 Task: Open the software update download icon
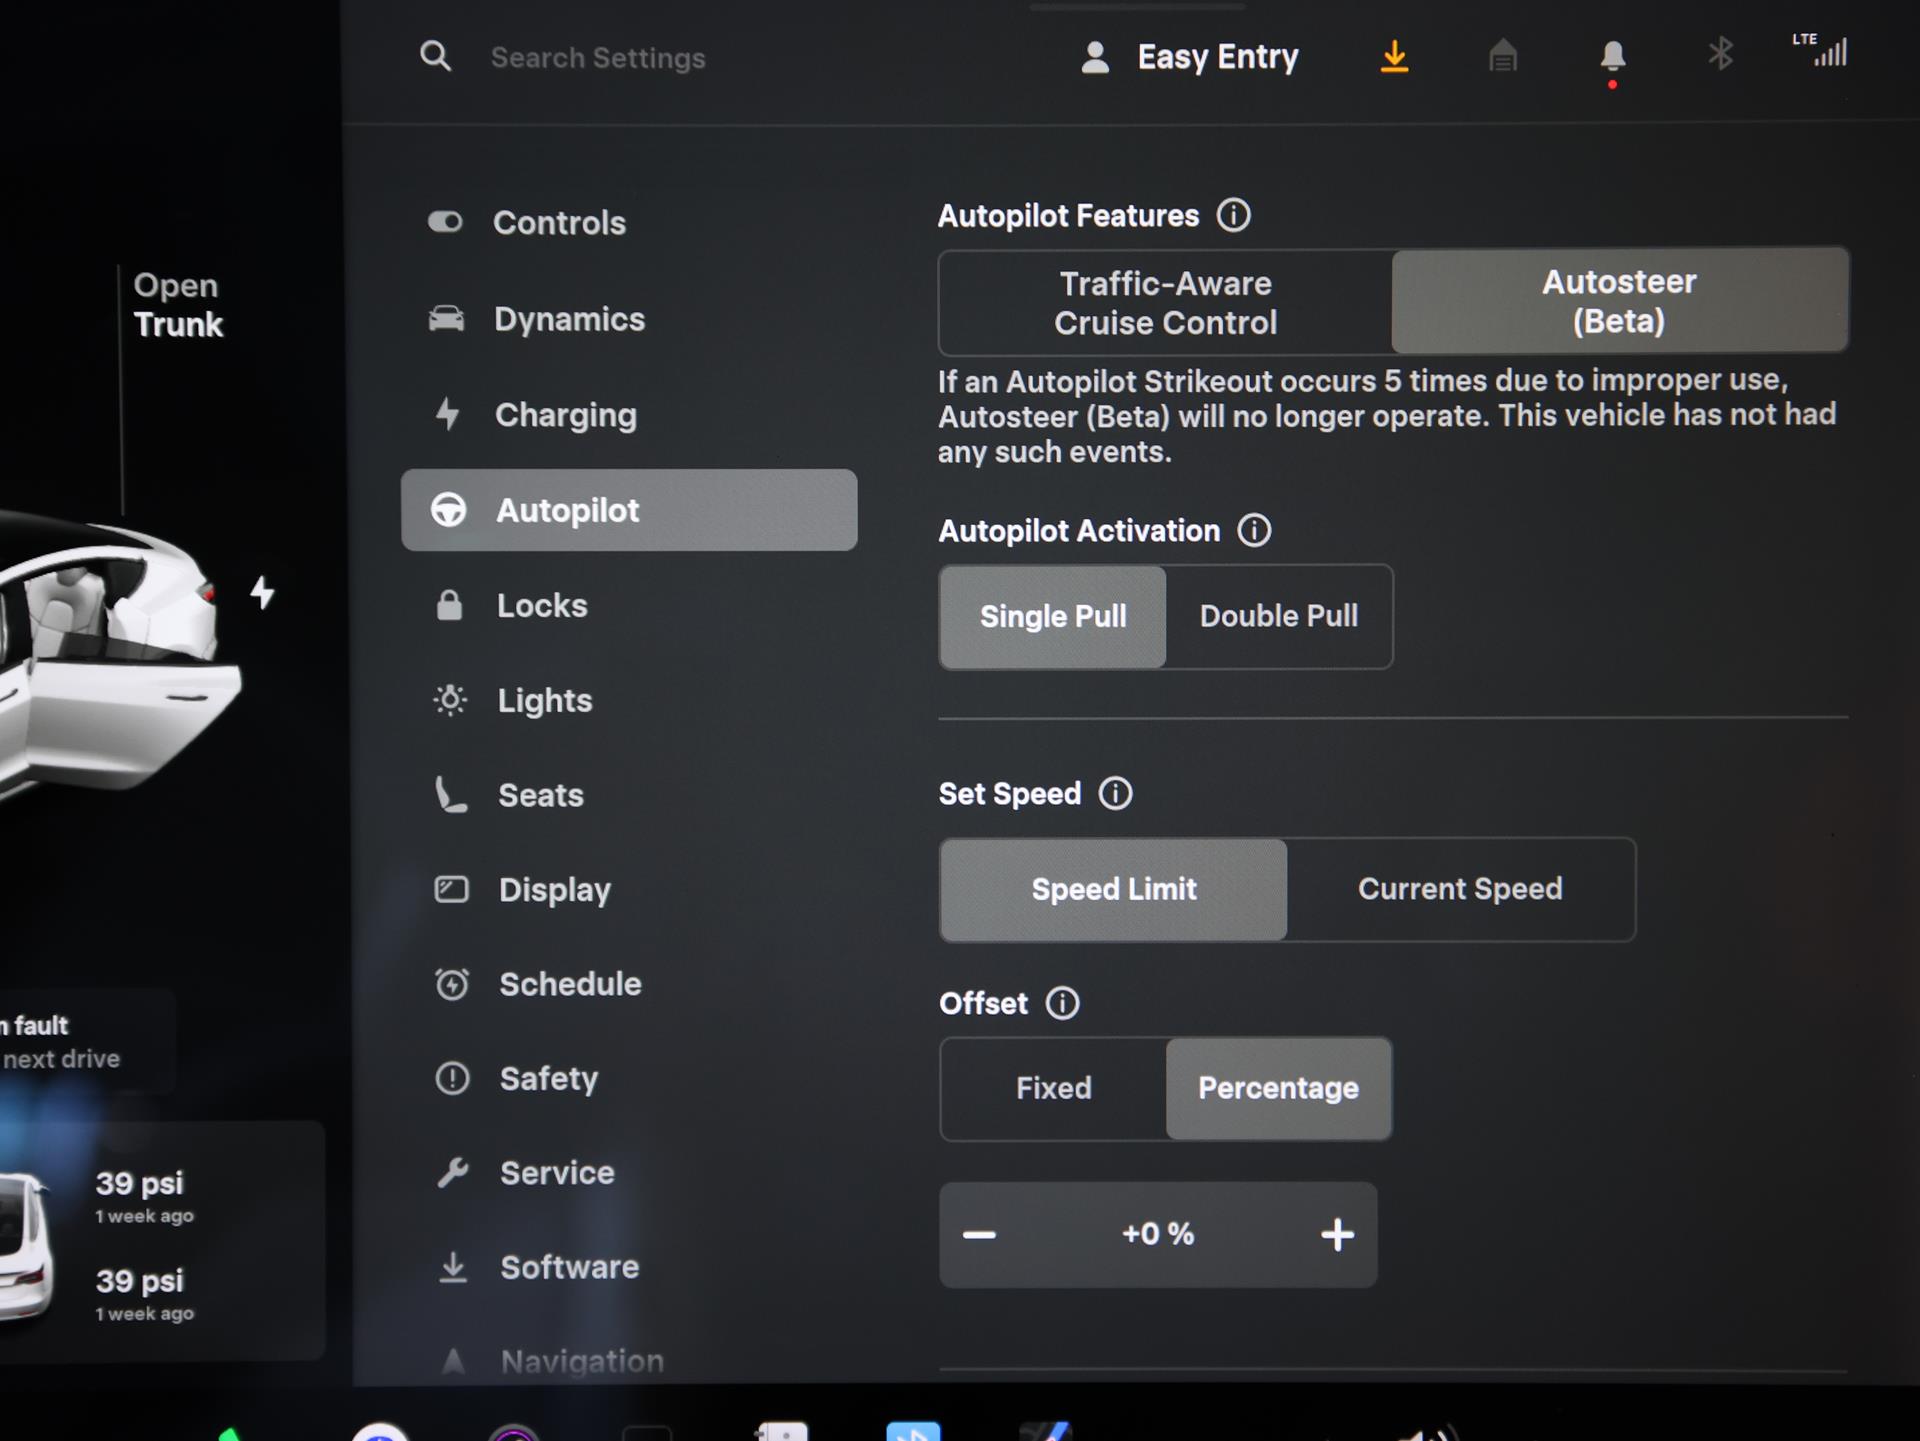pyautogui.click(x=1394, y=56)
